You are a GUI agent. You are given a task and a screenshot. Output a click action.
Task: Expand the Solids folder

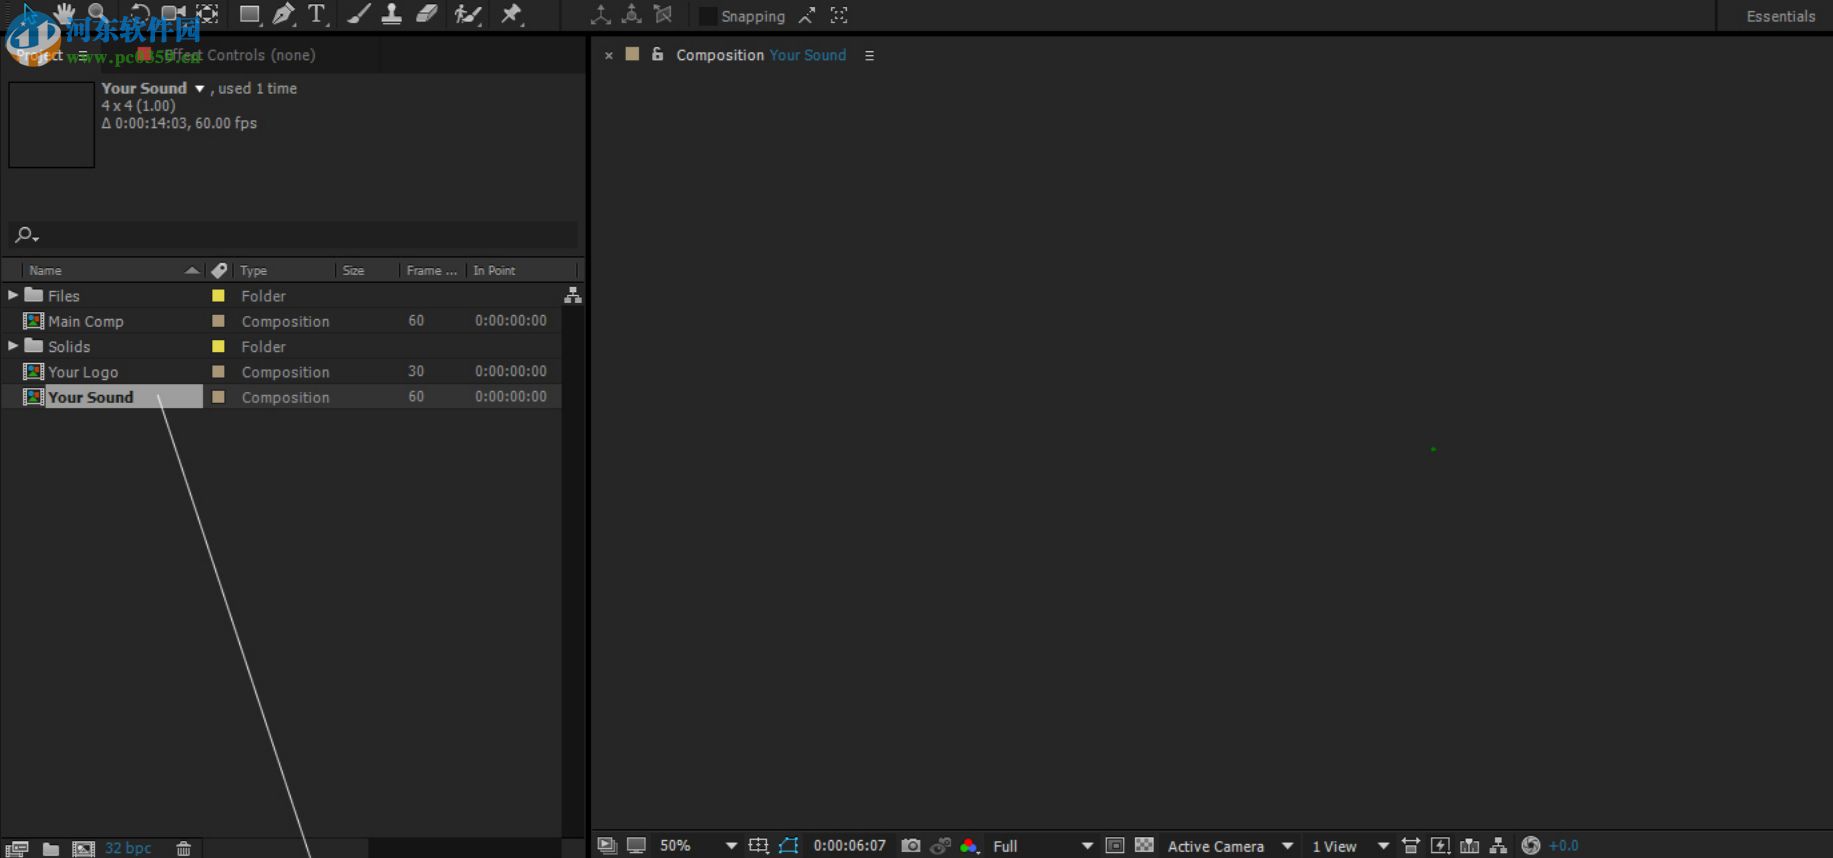pyautogui.click(x=13, y=346)
